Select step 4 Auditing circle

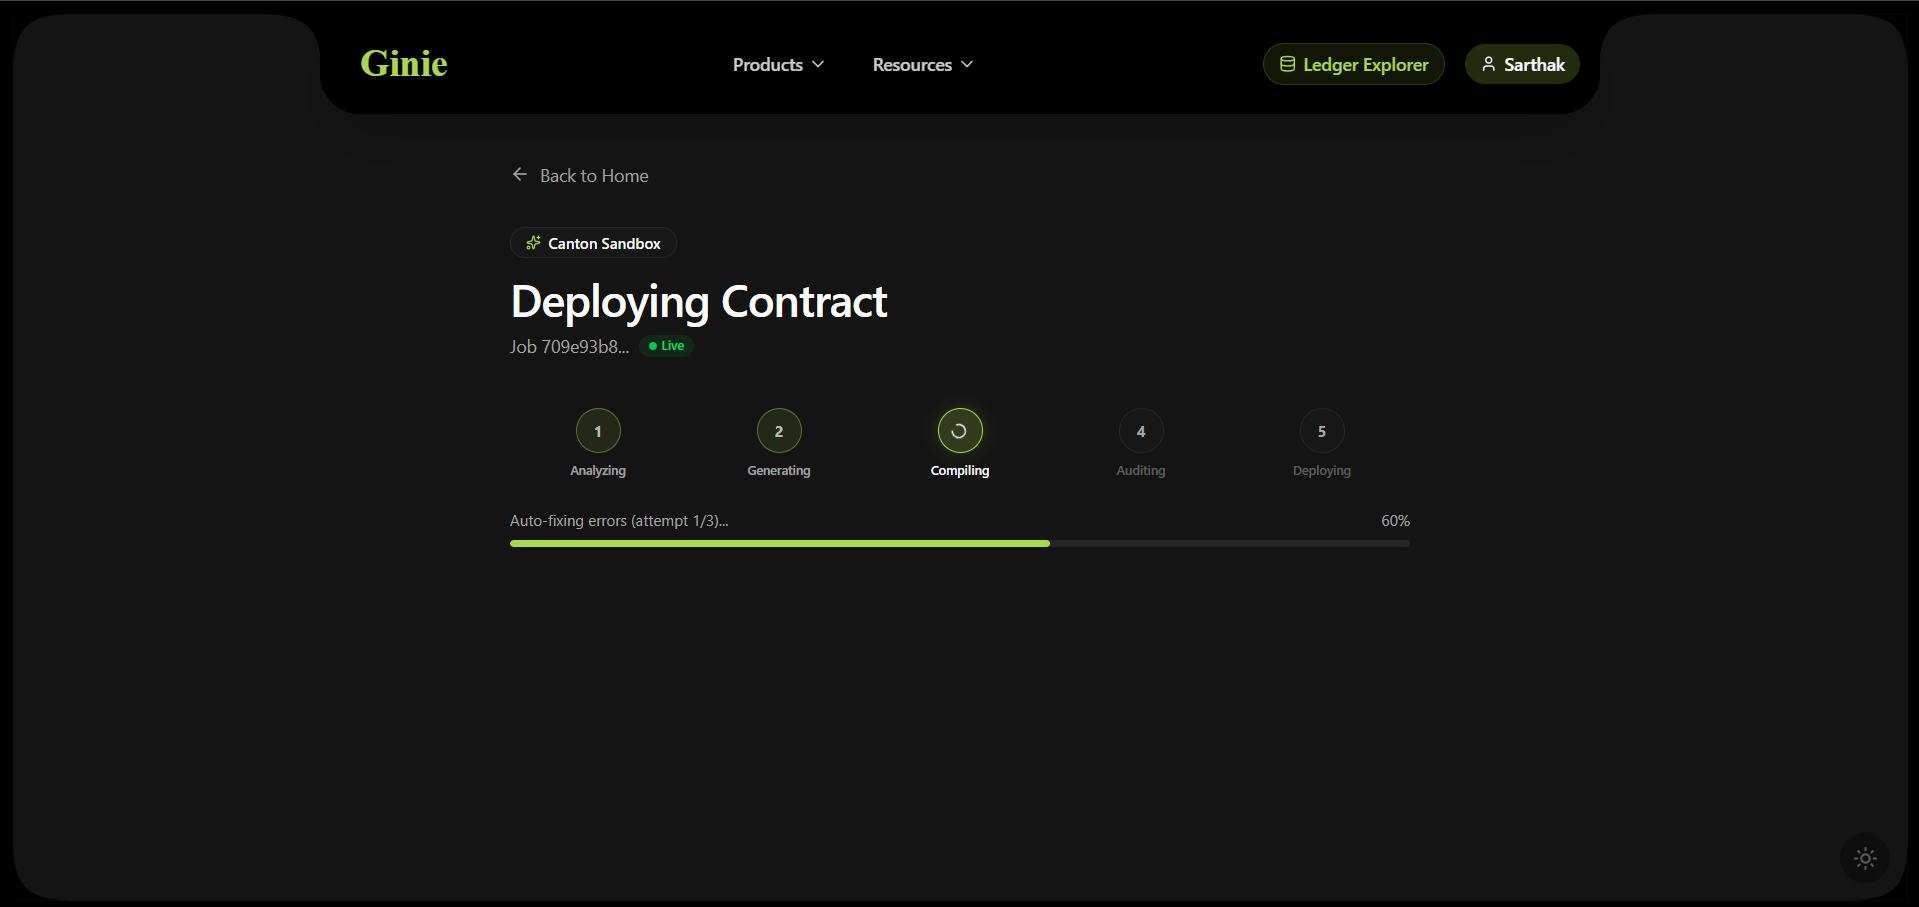tap(1141, 431)
